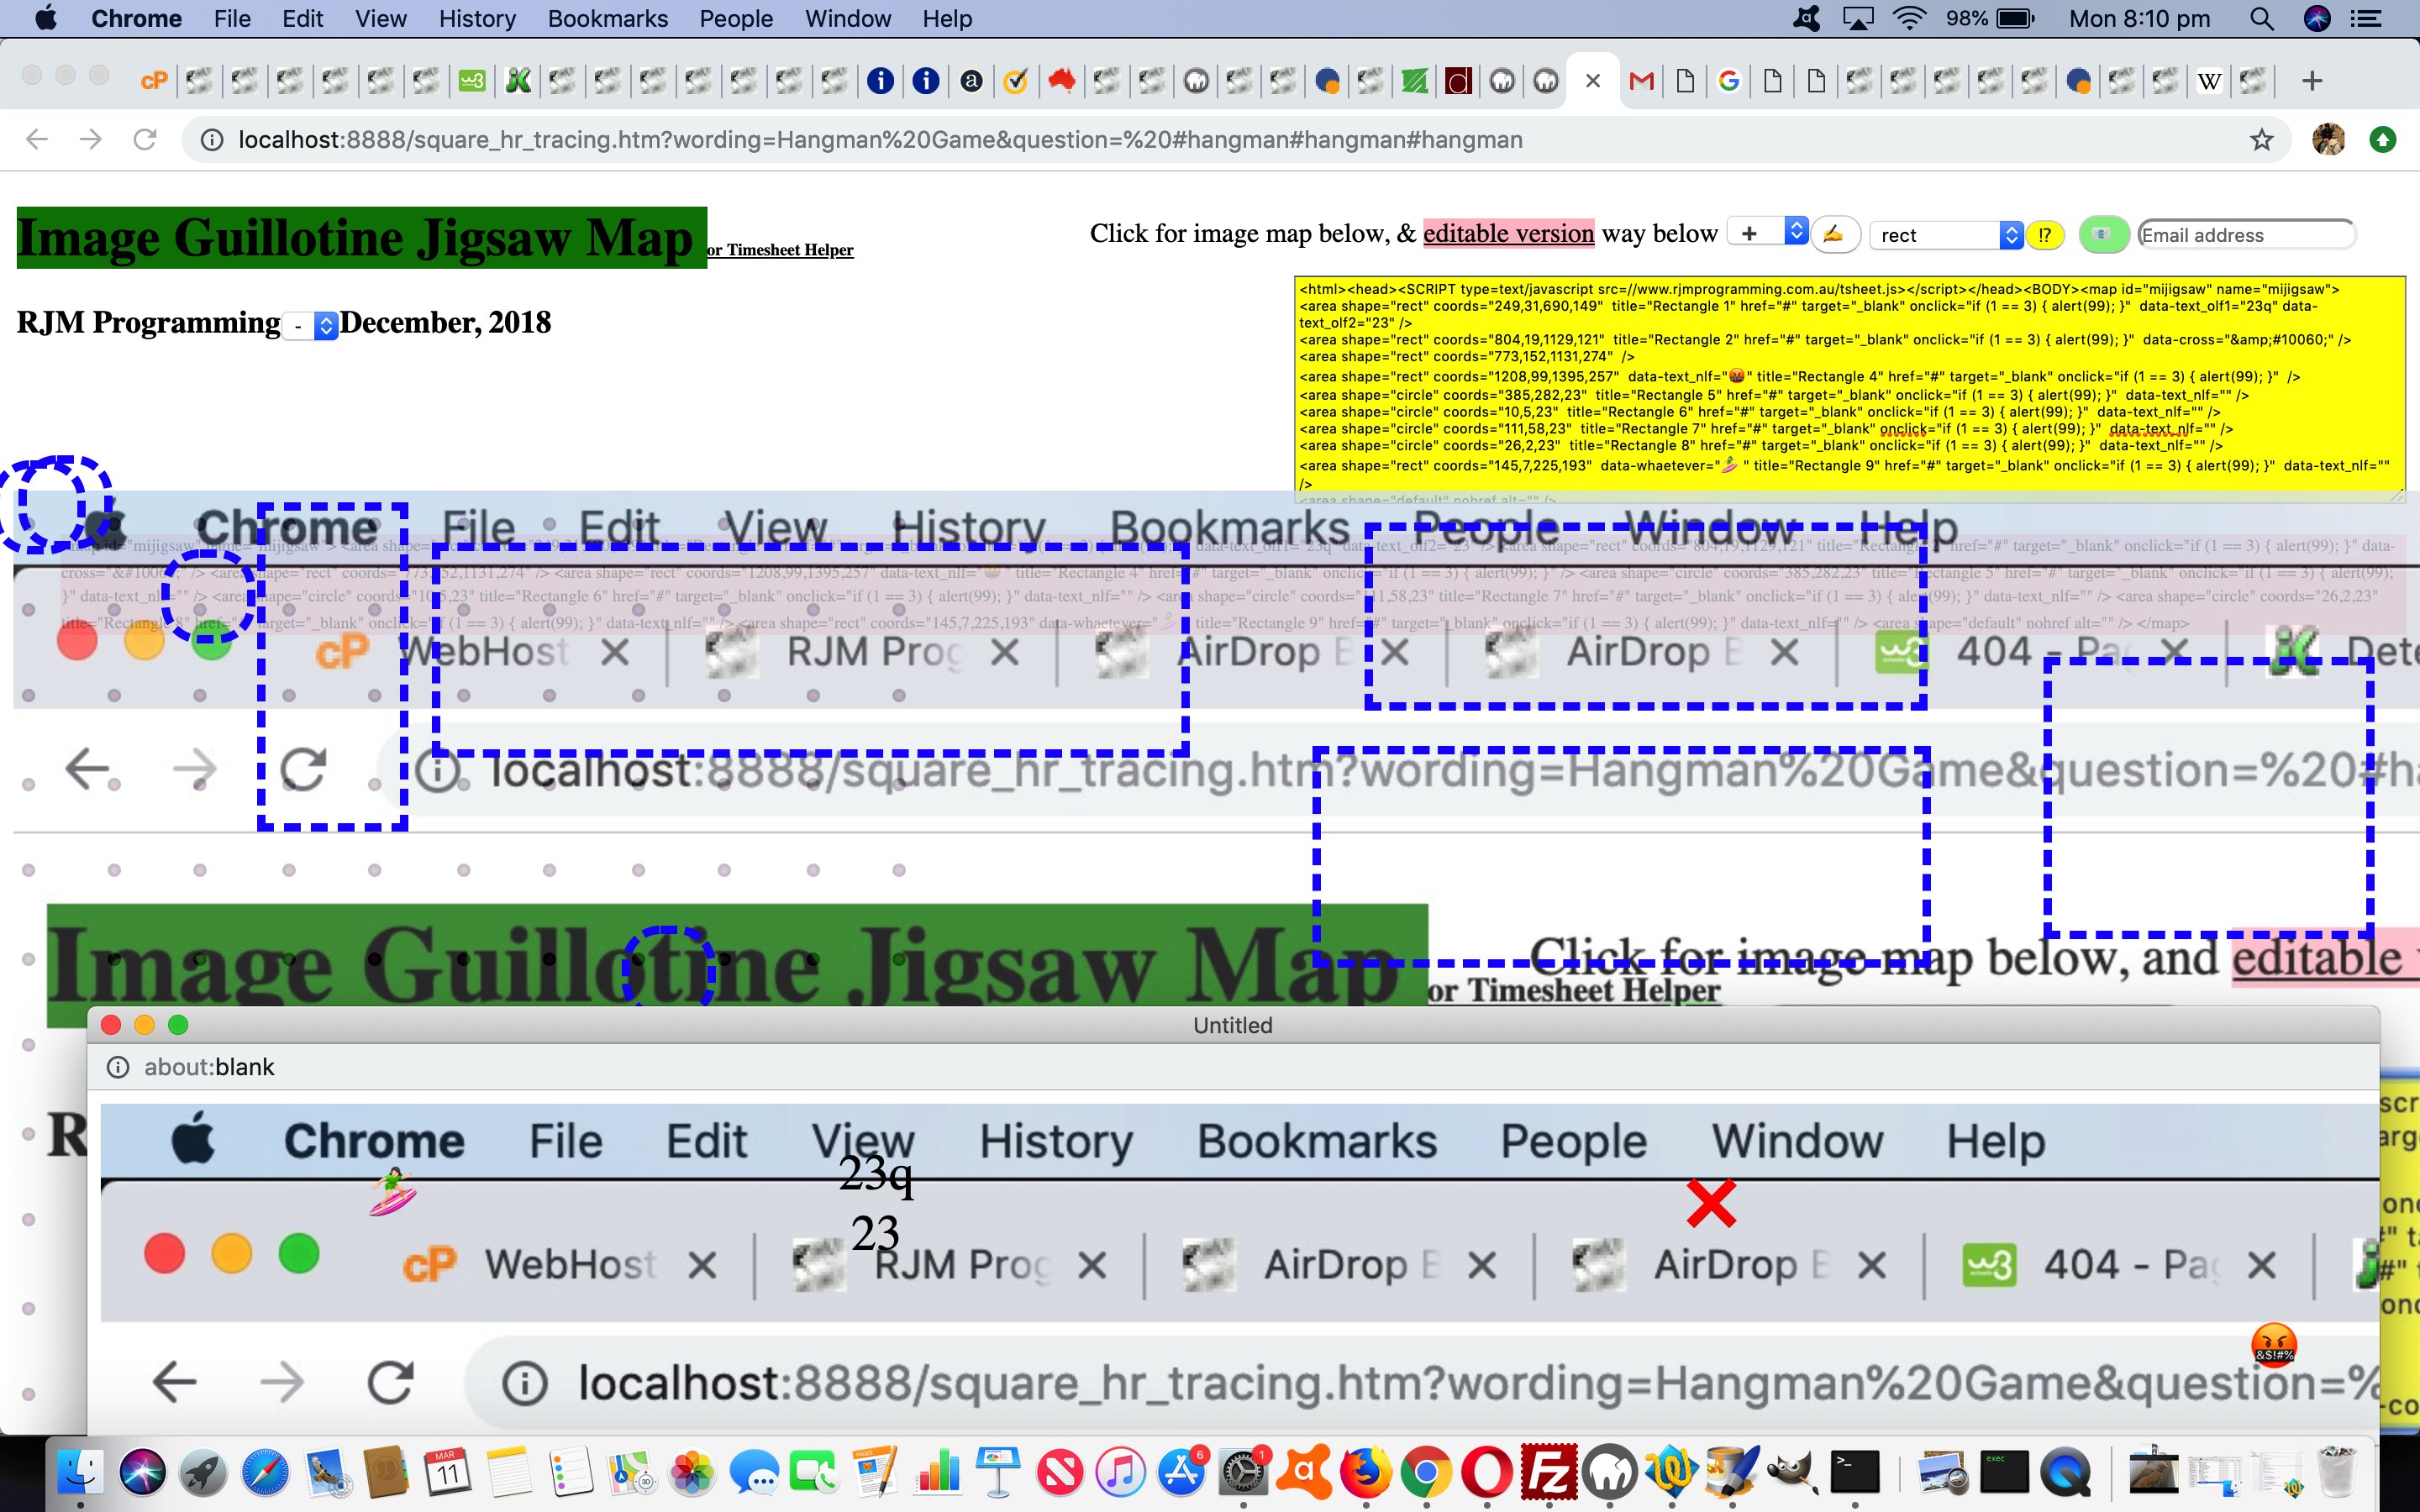The height and width of the screenshot is (1512, 2420).
Task: Open the History menu
Action: point(477,19)
